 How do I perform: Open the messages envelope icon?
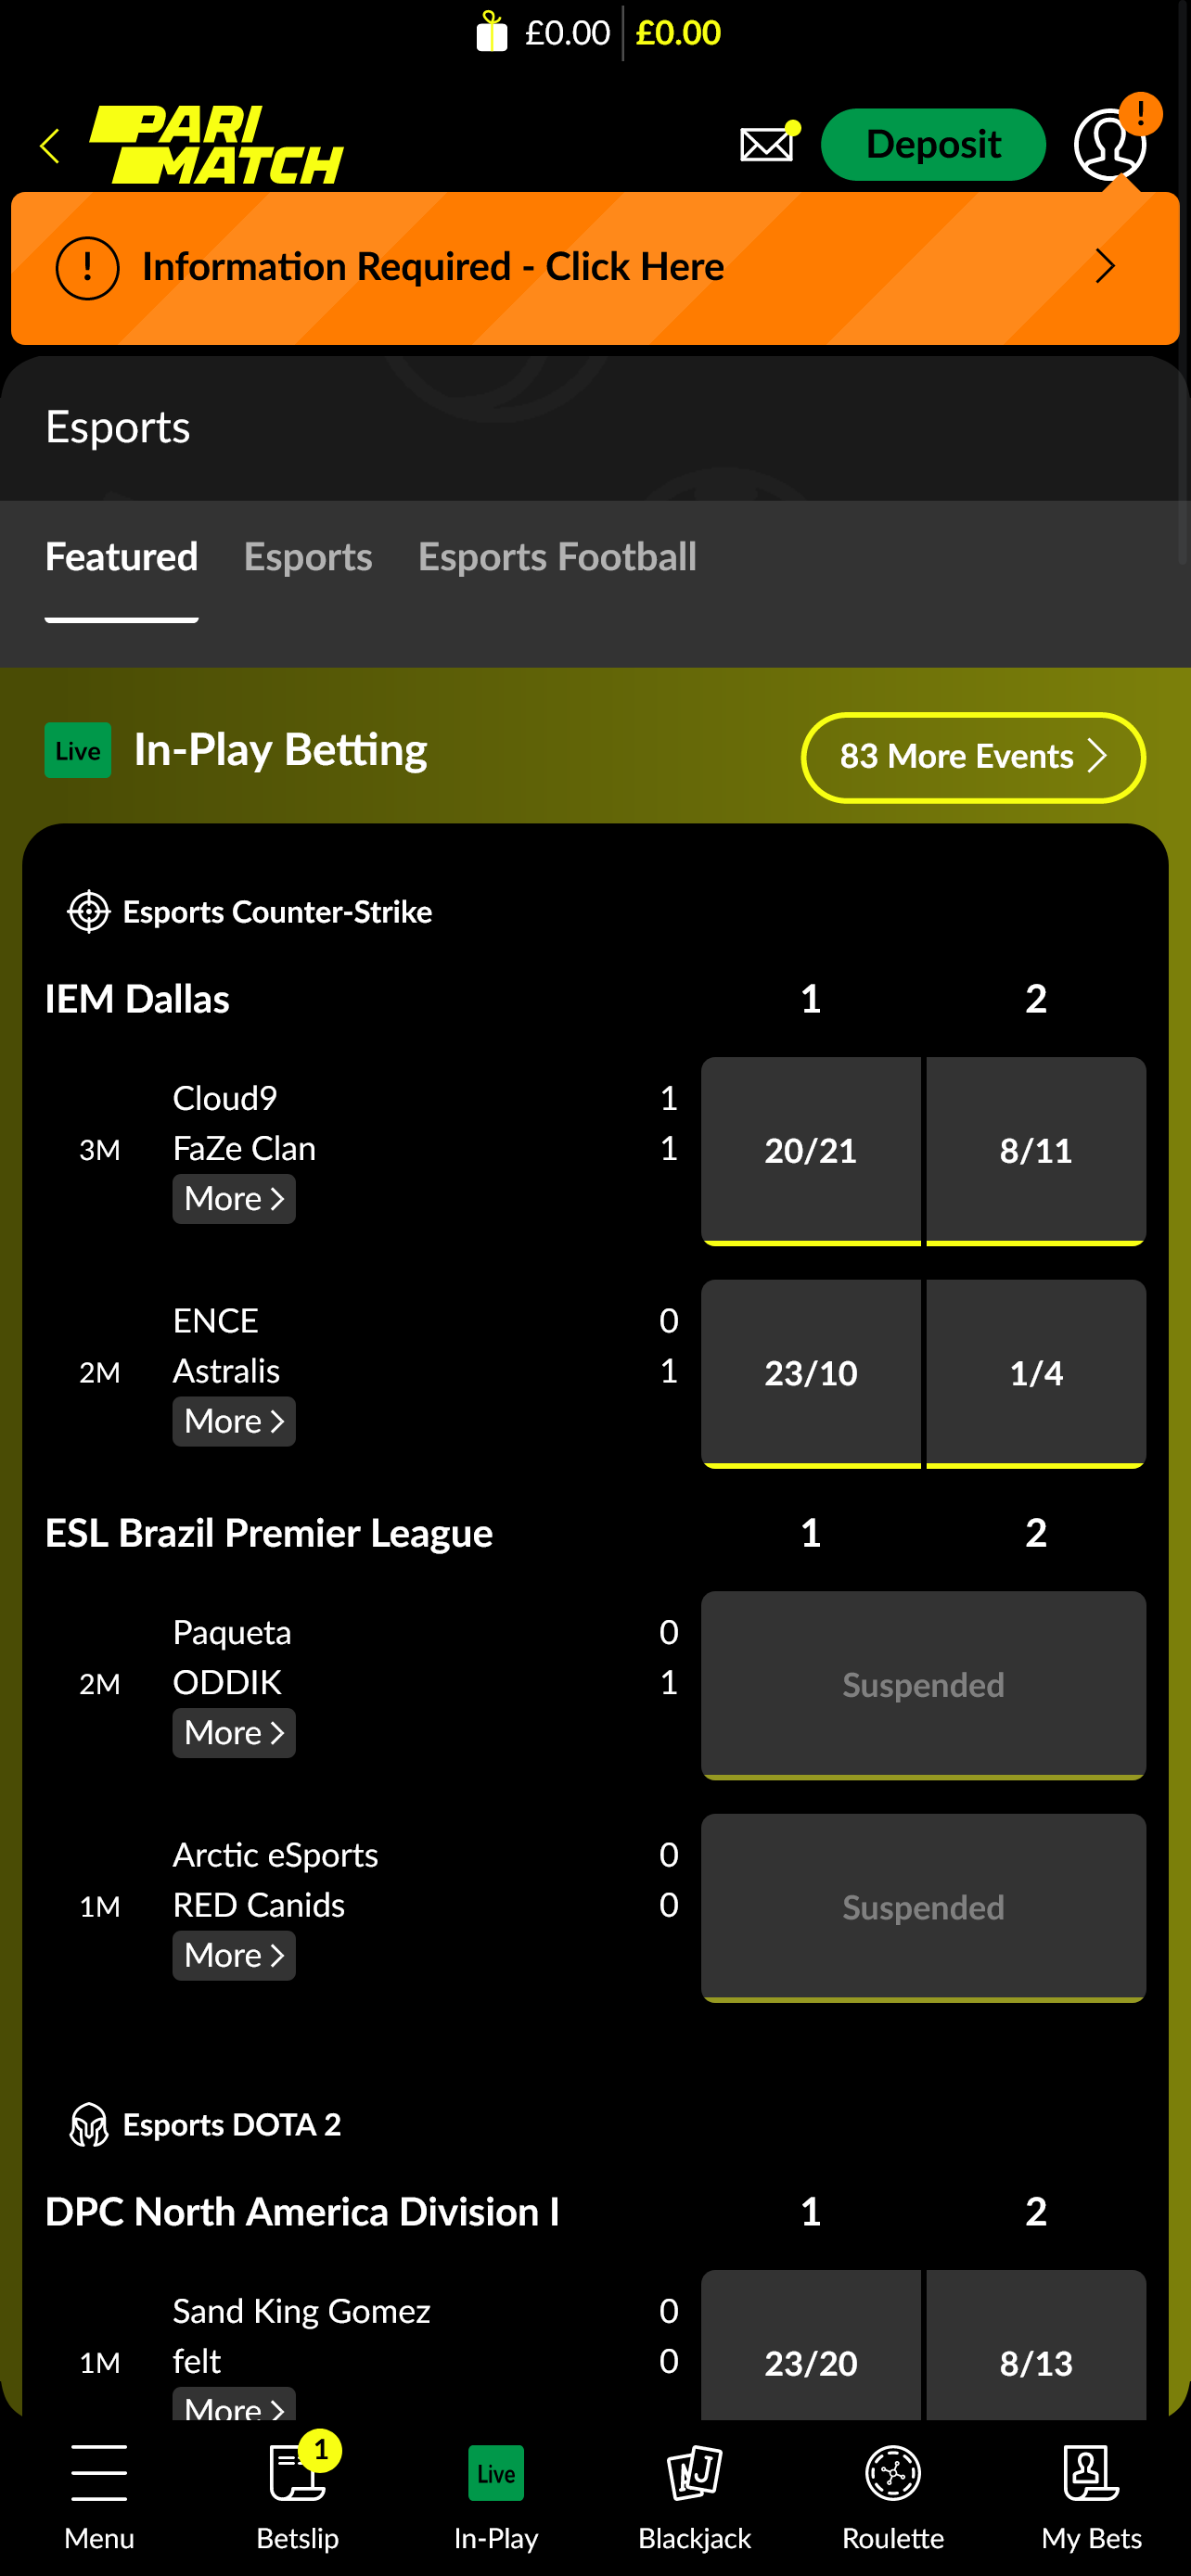coord(767,144)
